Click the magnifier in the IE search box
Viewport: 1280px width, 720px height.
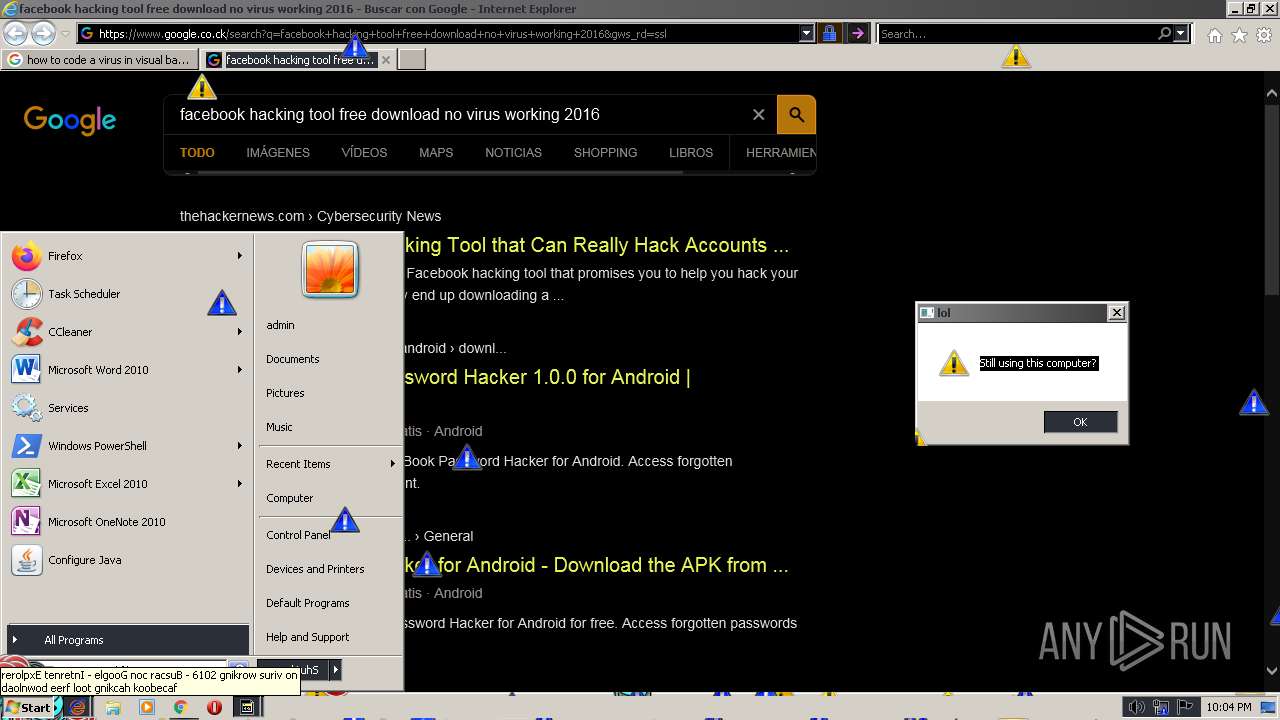pyautogui.click(x=1164, y=34)
